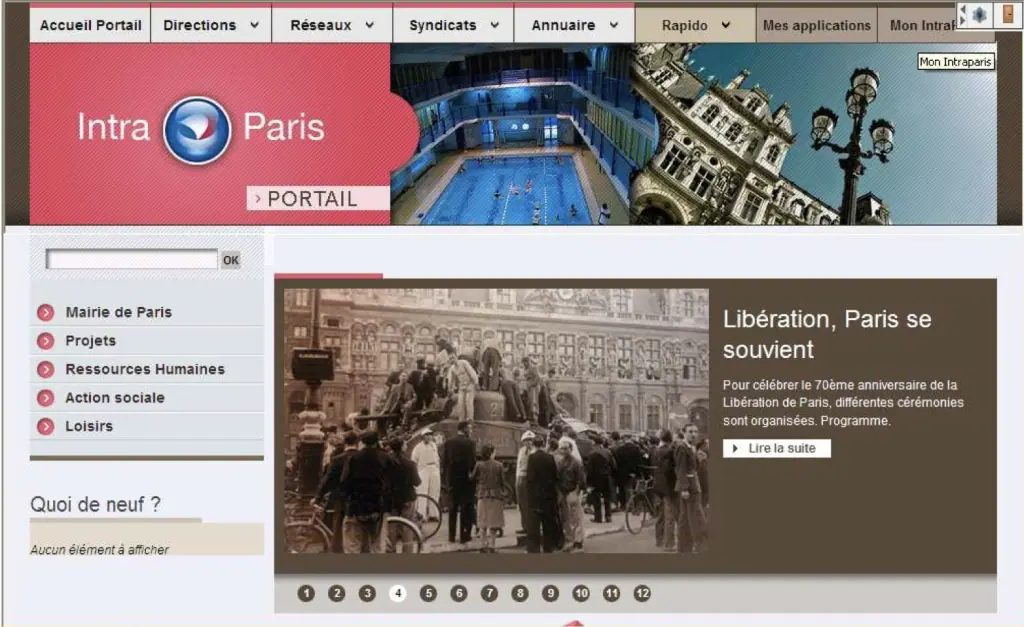Click the PORTAIL link under the logo
Viewport: 1024px width, 627px height.
(318, 199)
